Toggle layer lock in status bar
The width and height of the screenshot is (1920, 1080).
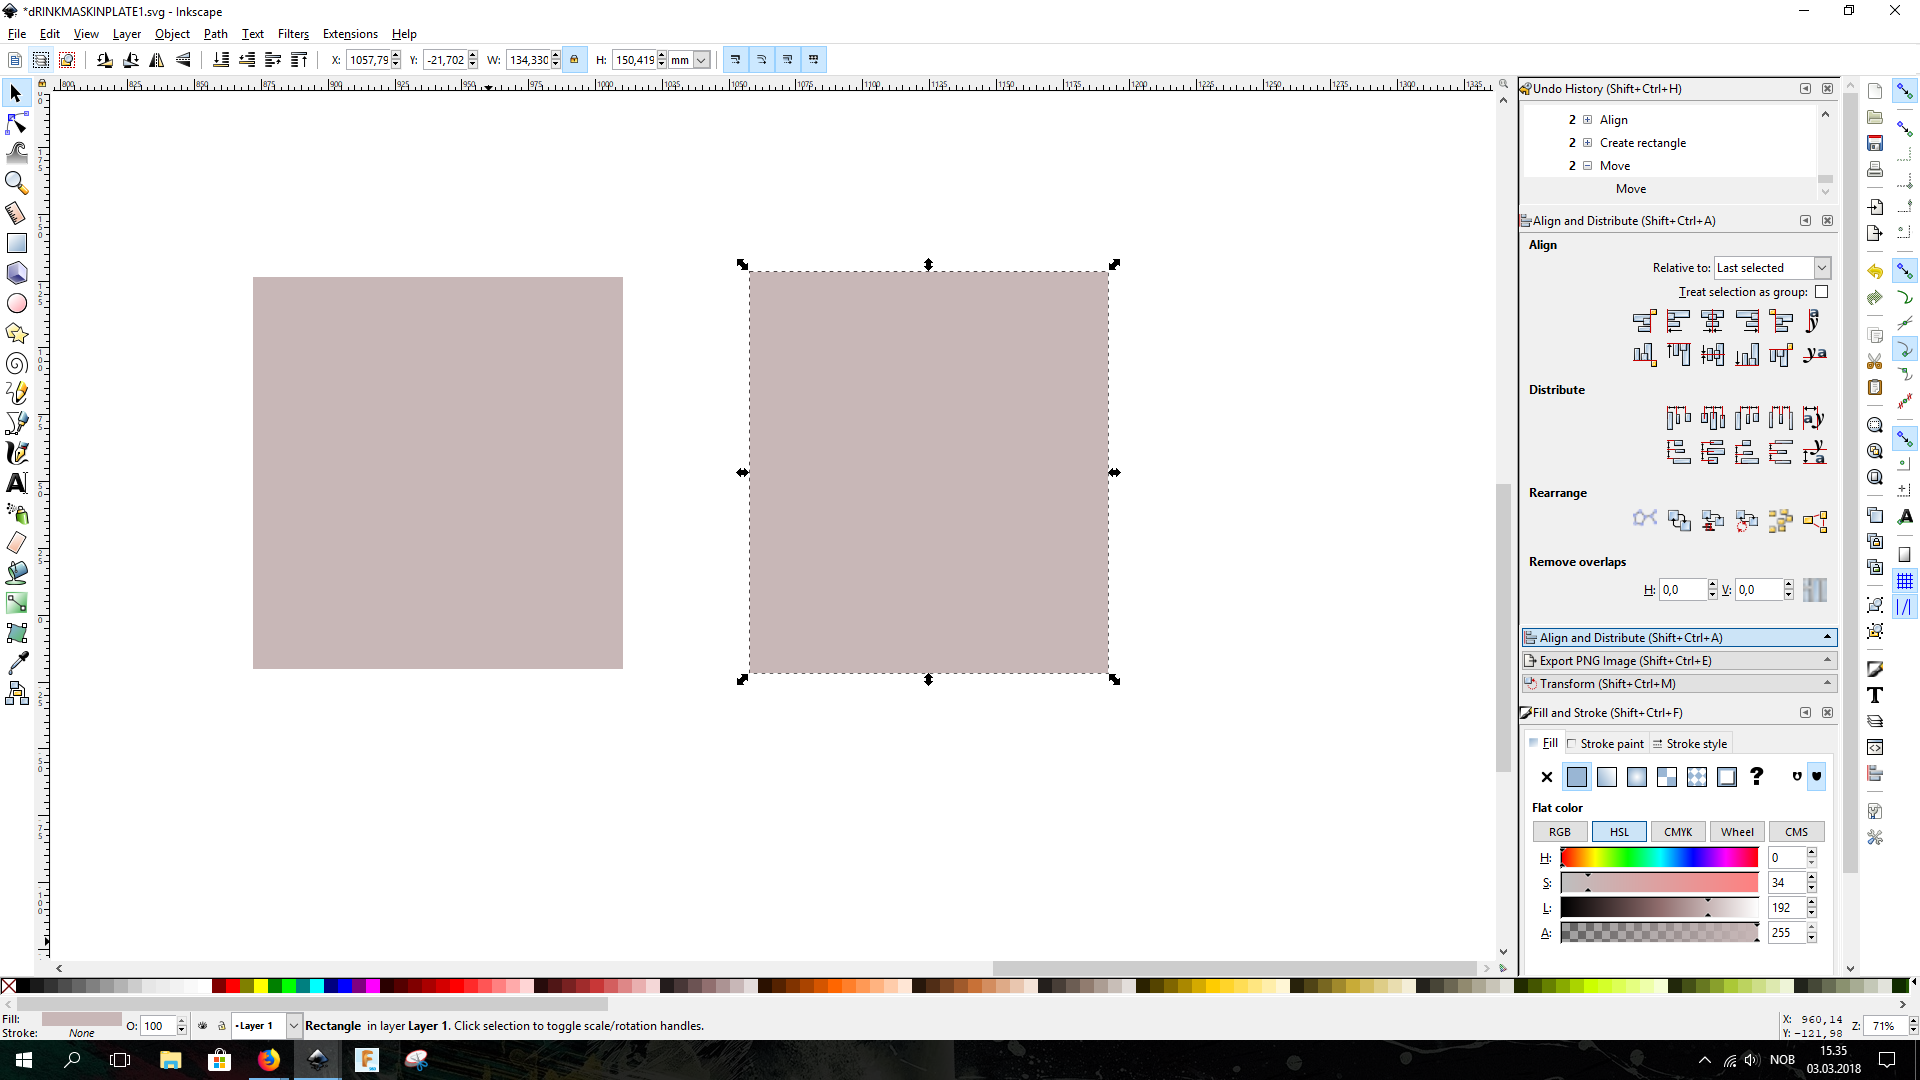coord(222,1026)
